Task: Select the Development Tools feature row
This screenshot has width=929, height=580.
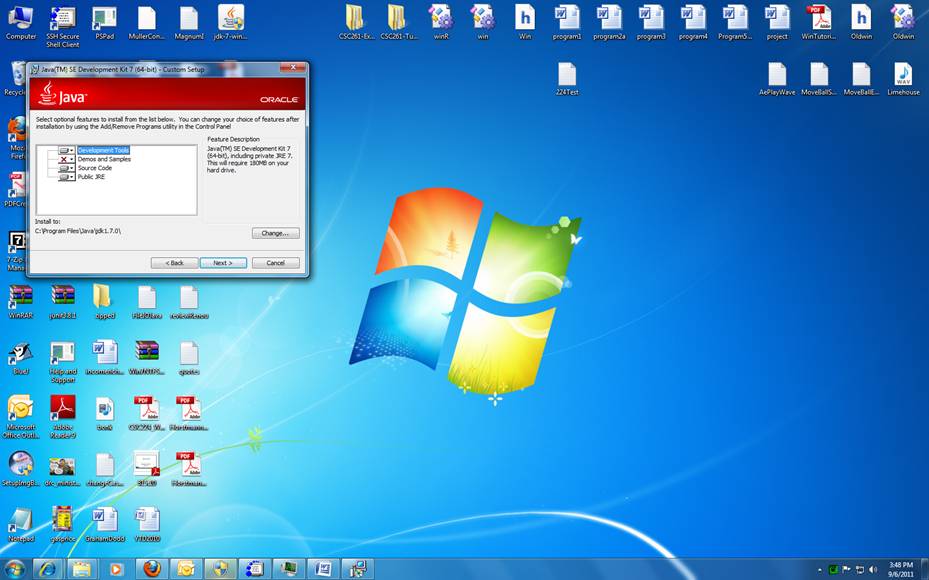Action: pos(103,150)
